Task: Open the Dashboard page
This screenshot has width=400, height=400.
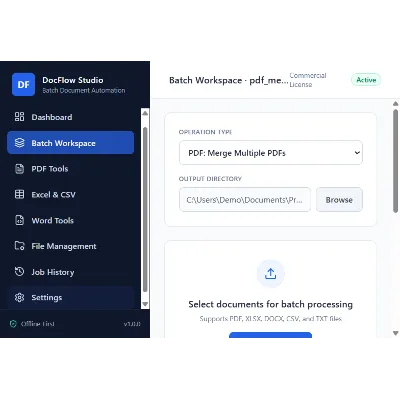Action: tap(70, 117)
